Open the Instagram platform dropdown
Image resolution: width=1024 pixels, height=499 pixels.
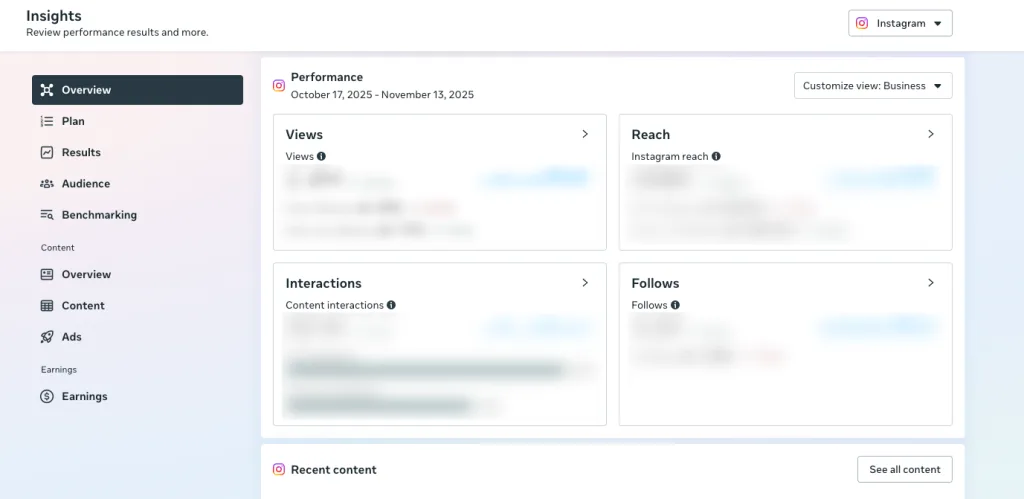[900, 23]
